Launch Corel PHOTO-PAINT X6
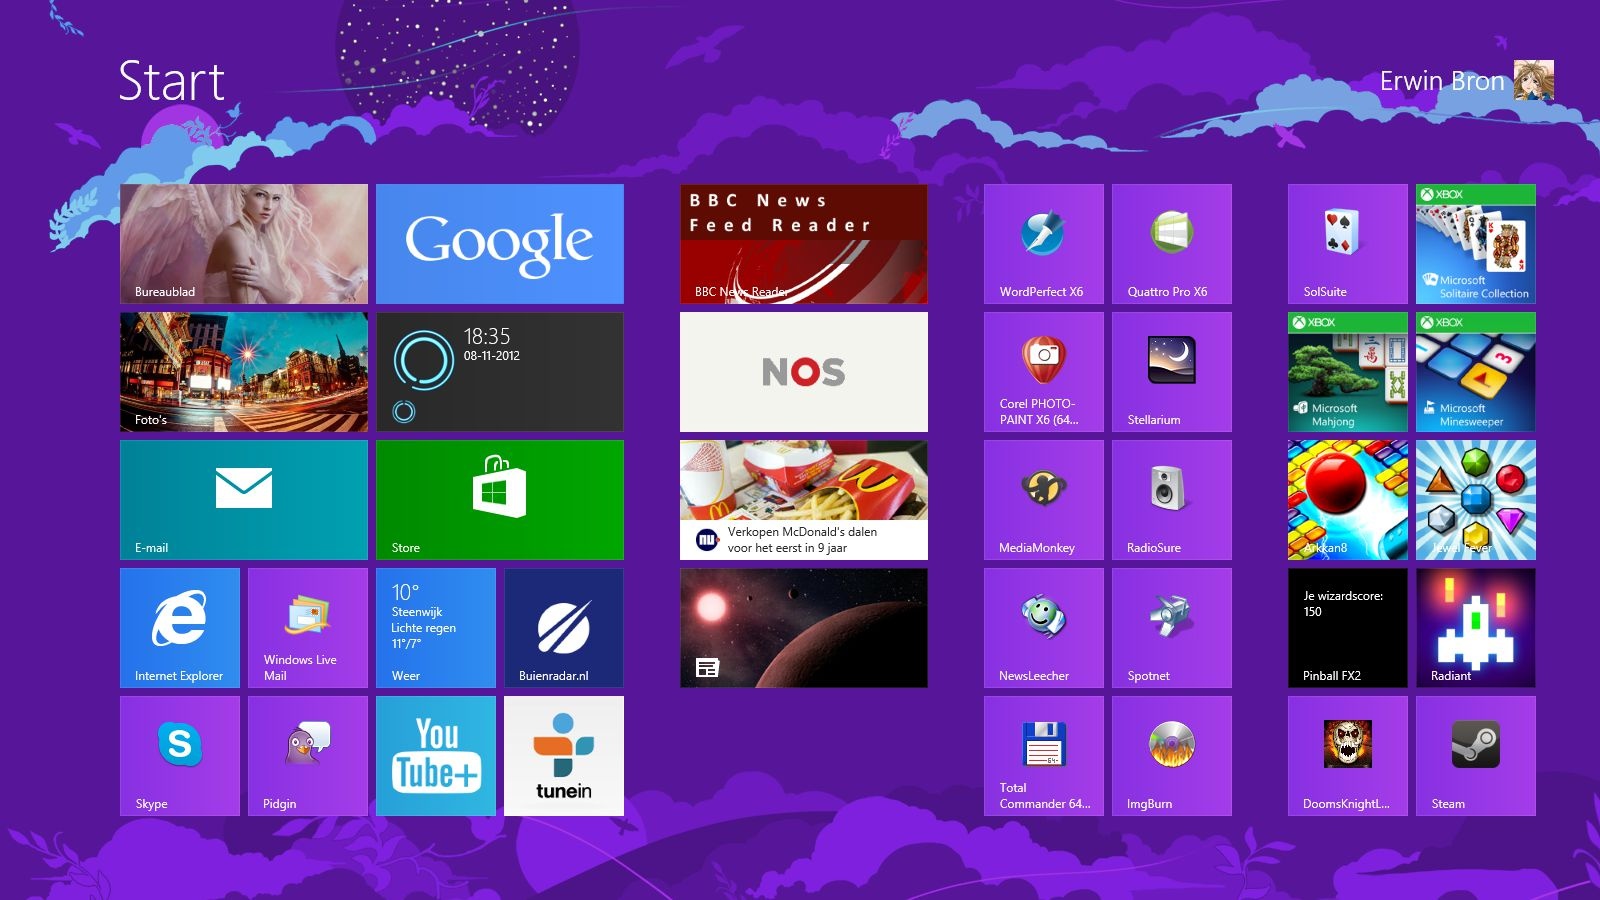This screenshot has width=1600, height=900. (x=1044, y=372)
